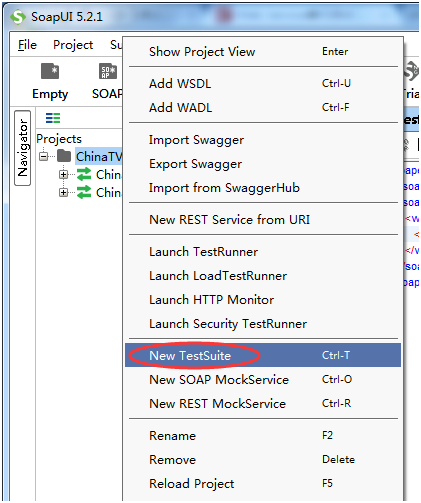The image size is (421, 503).
Task: Click the first Chin interface arrows icon
Action: point(84,174)
